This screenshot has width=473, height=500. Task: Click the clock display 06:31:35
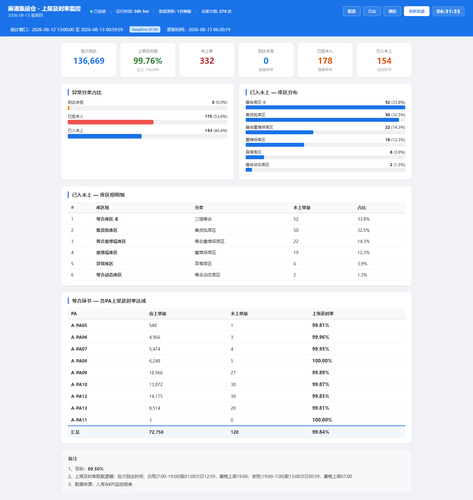point(448,11)
